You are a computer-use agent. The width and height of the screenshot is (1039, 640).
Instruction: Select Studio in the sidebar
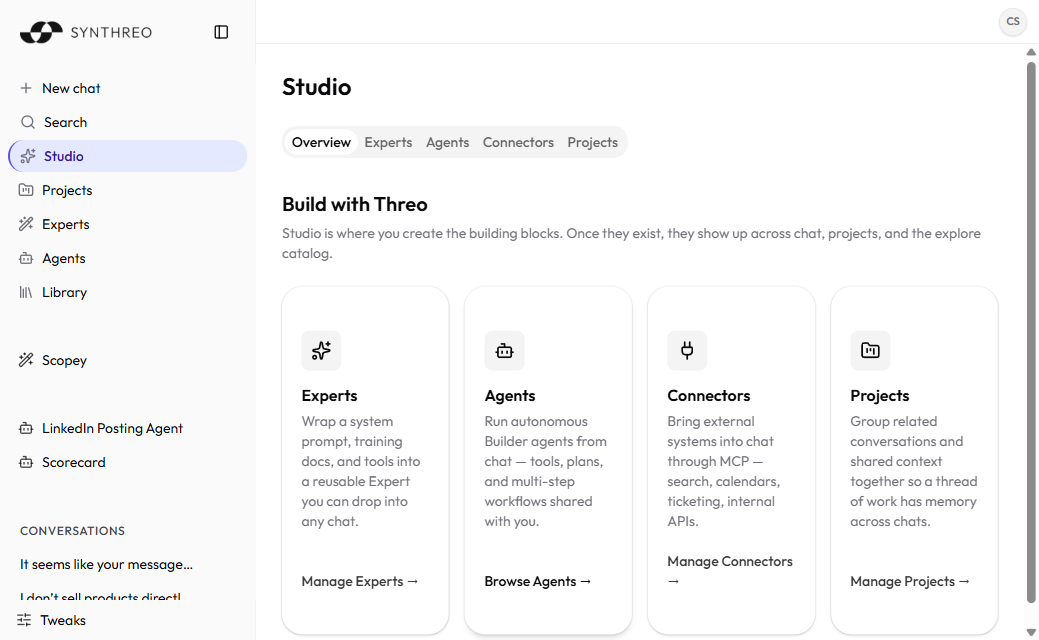click(127, 156)
